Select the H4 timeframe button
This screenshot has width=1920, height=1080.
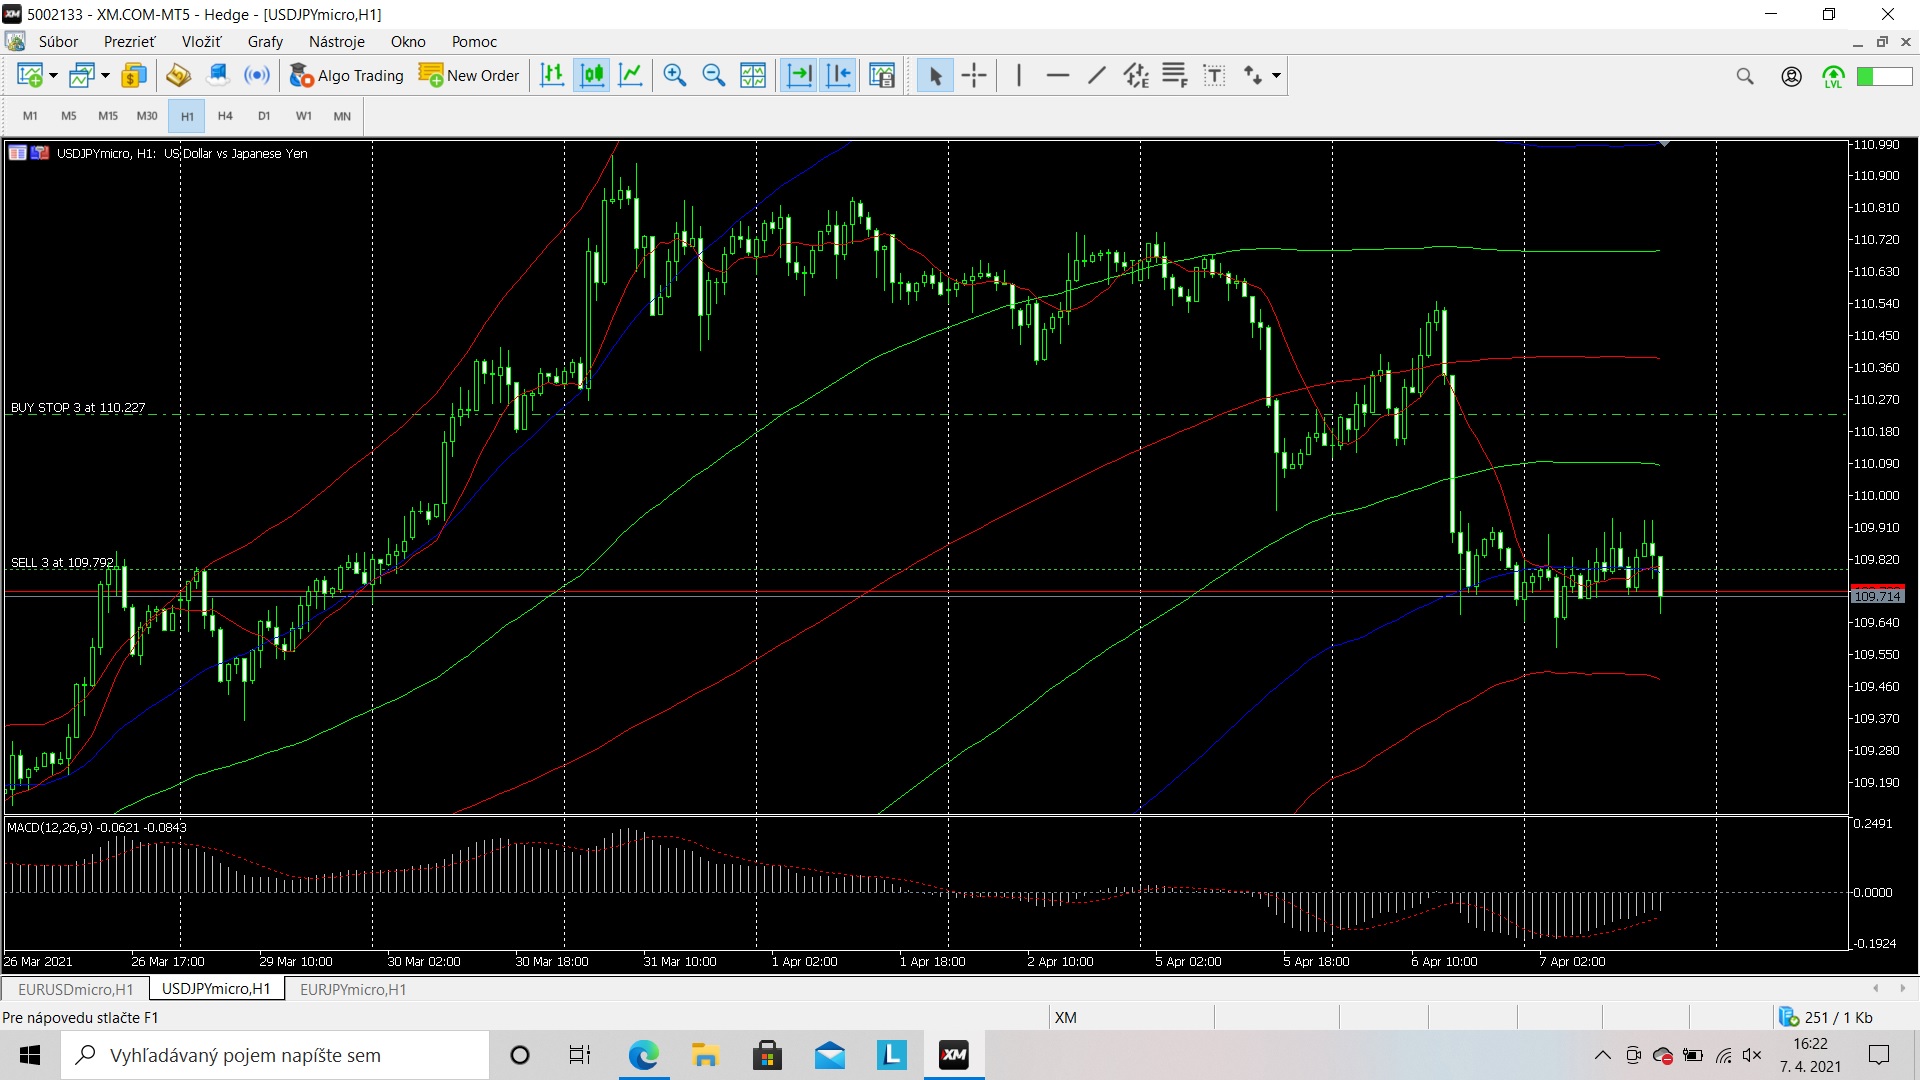tap(225, 116)
